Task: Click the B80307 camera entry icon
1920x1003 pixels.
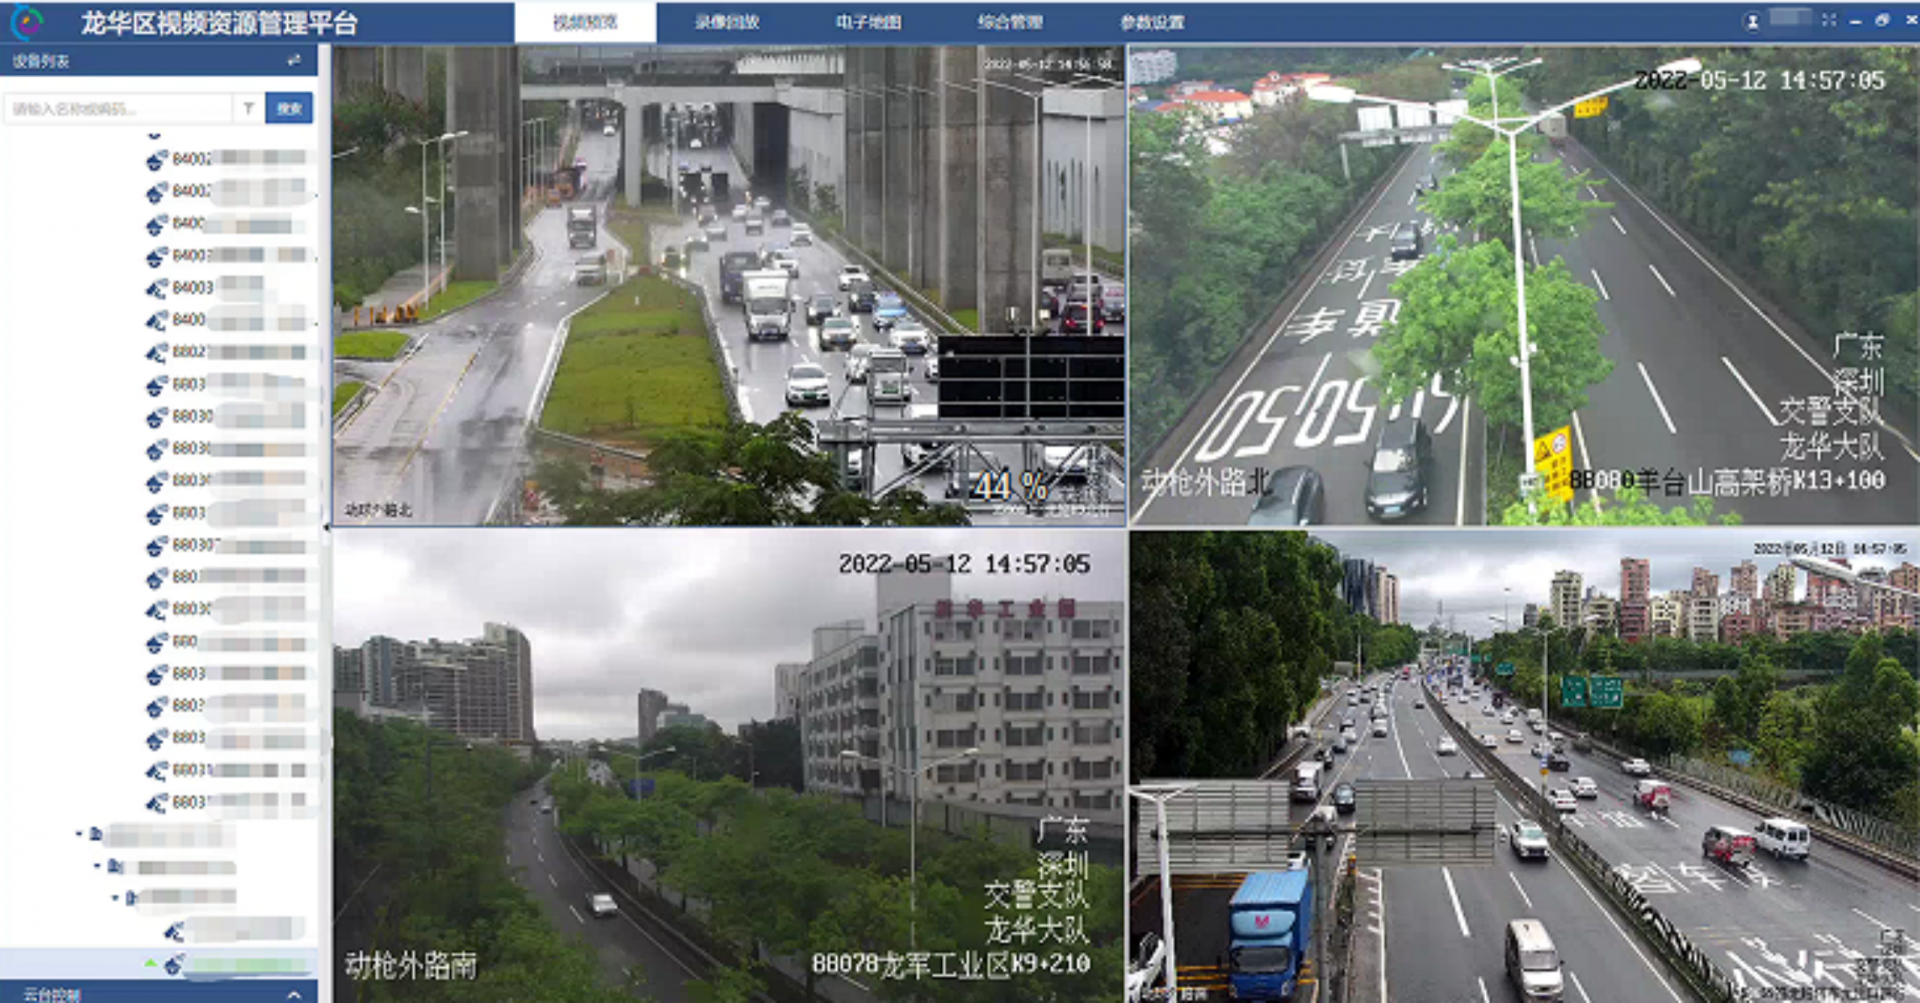Action: pyautogui.click(x=157, y=546)
